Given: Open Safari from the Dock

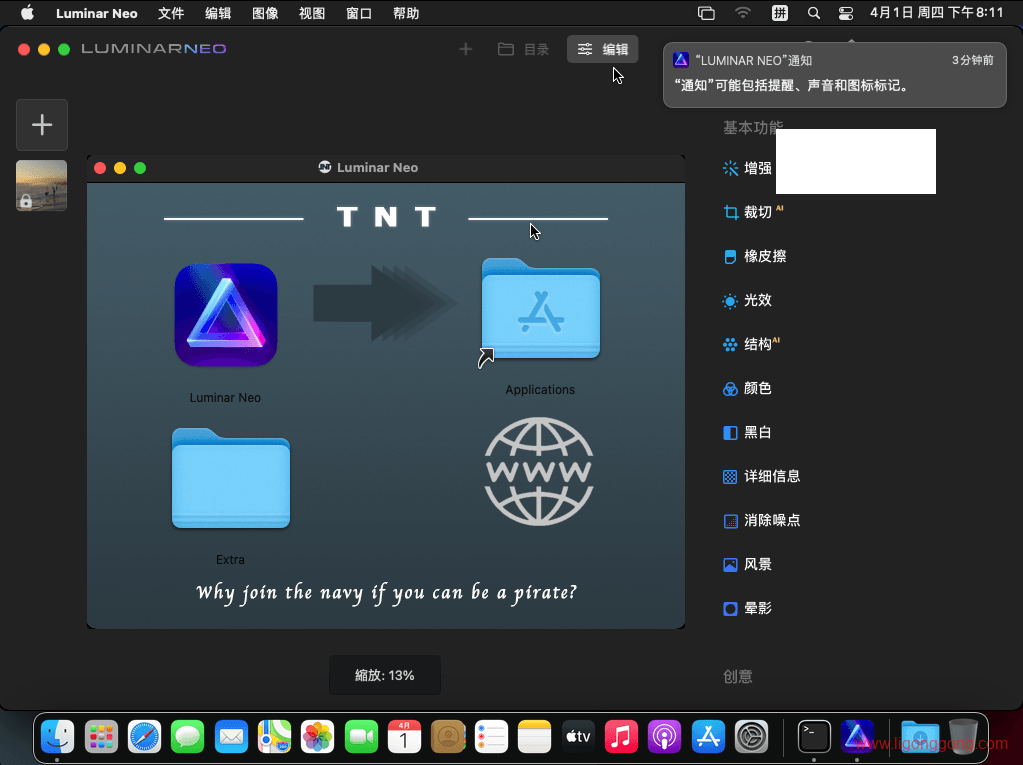Looking at the screenshot, I should 144,737.
